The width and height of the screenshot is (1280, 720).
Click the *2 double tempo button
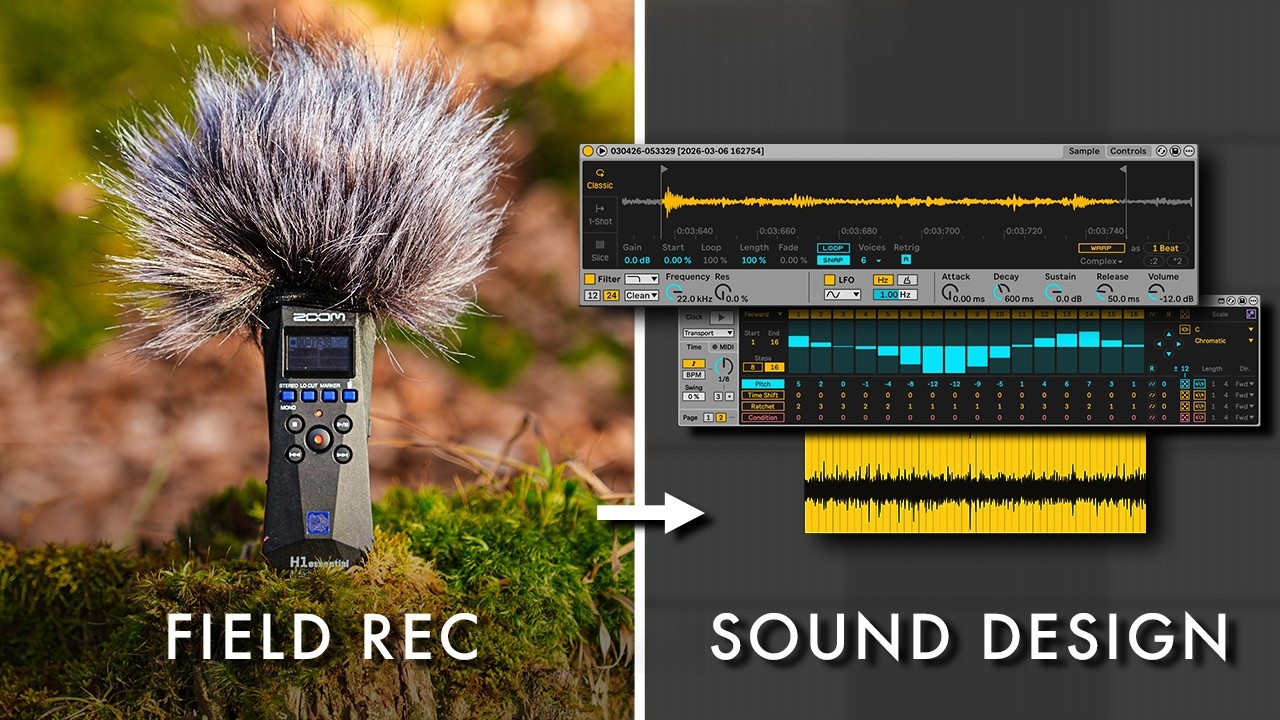click(x=1177, y=261)
